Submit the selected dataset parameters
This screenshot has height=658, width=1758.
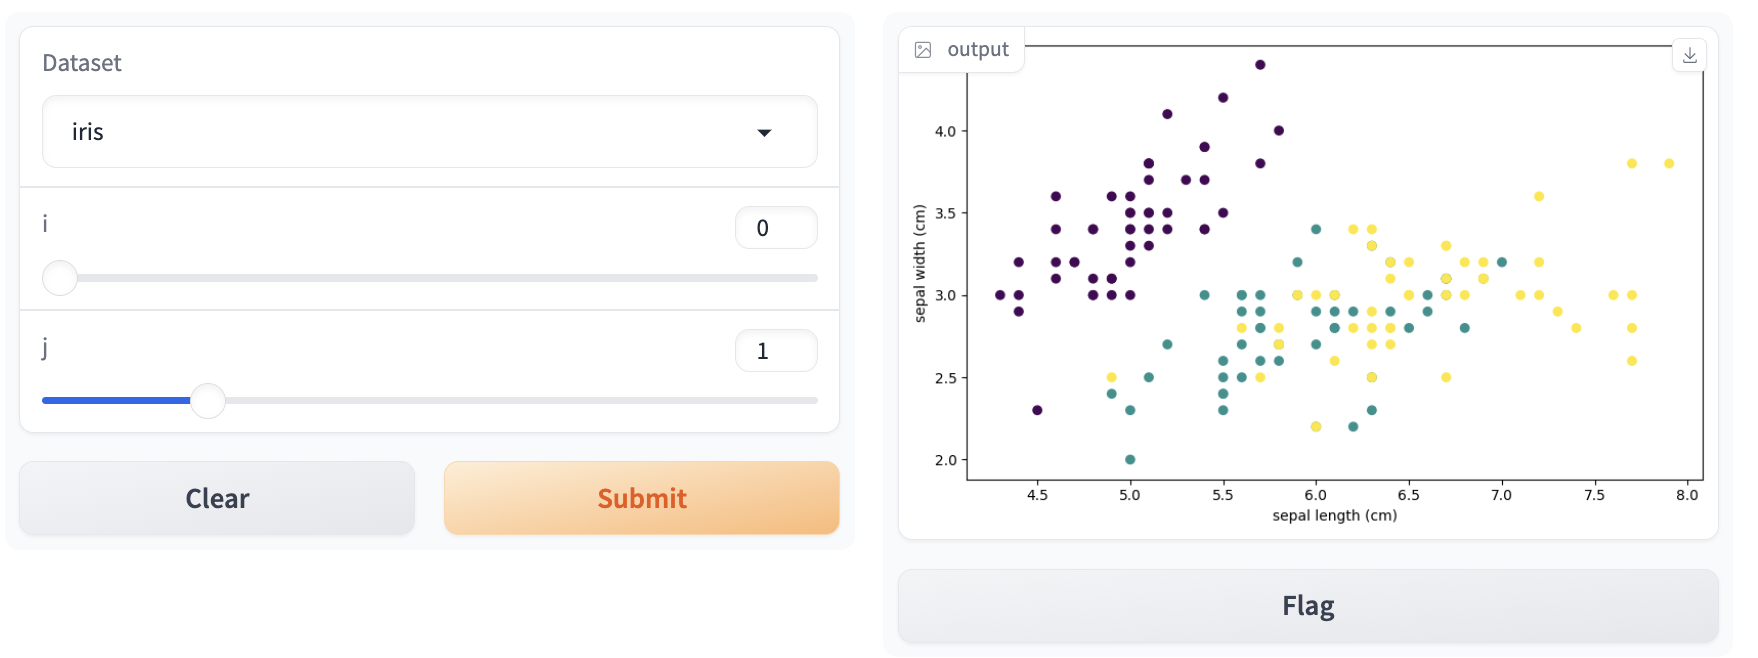point(641,498)
